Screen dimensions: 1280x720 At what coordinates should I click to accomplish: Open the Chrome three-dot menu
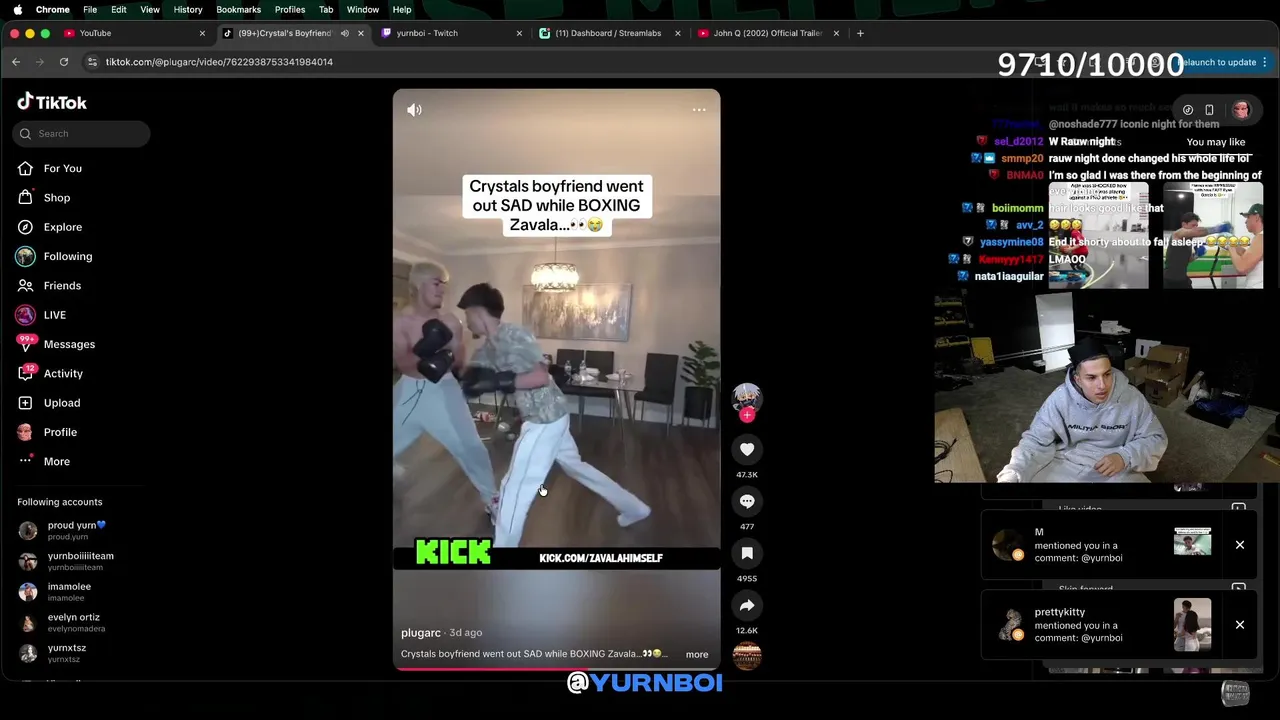1265,62
